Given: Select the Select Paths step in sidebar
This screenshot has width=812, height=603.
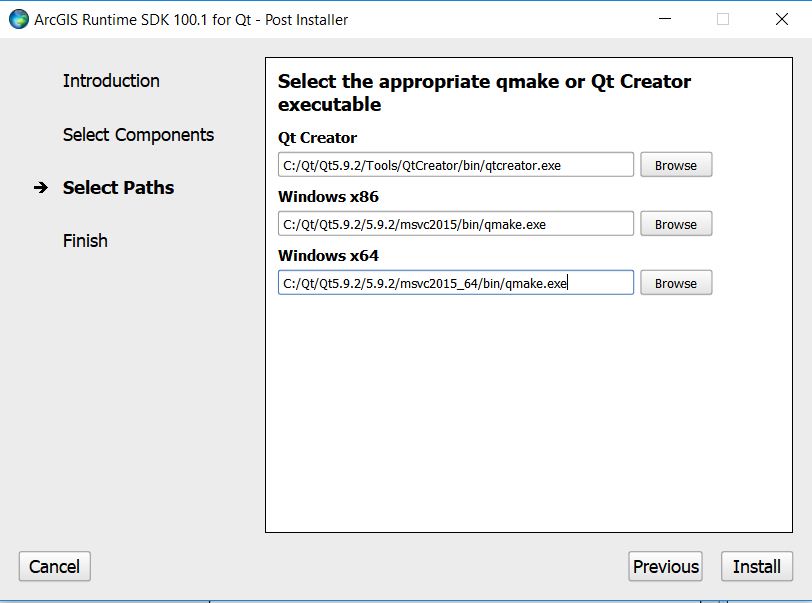Looking at the screenshot, I should [x=118, y=188].
